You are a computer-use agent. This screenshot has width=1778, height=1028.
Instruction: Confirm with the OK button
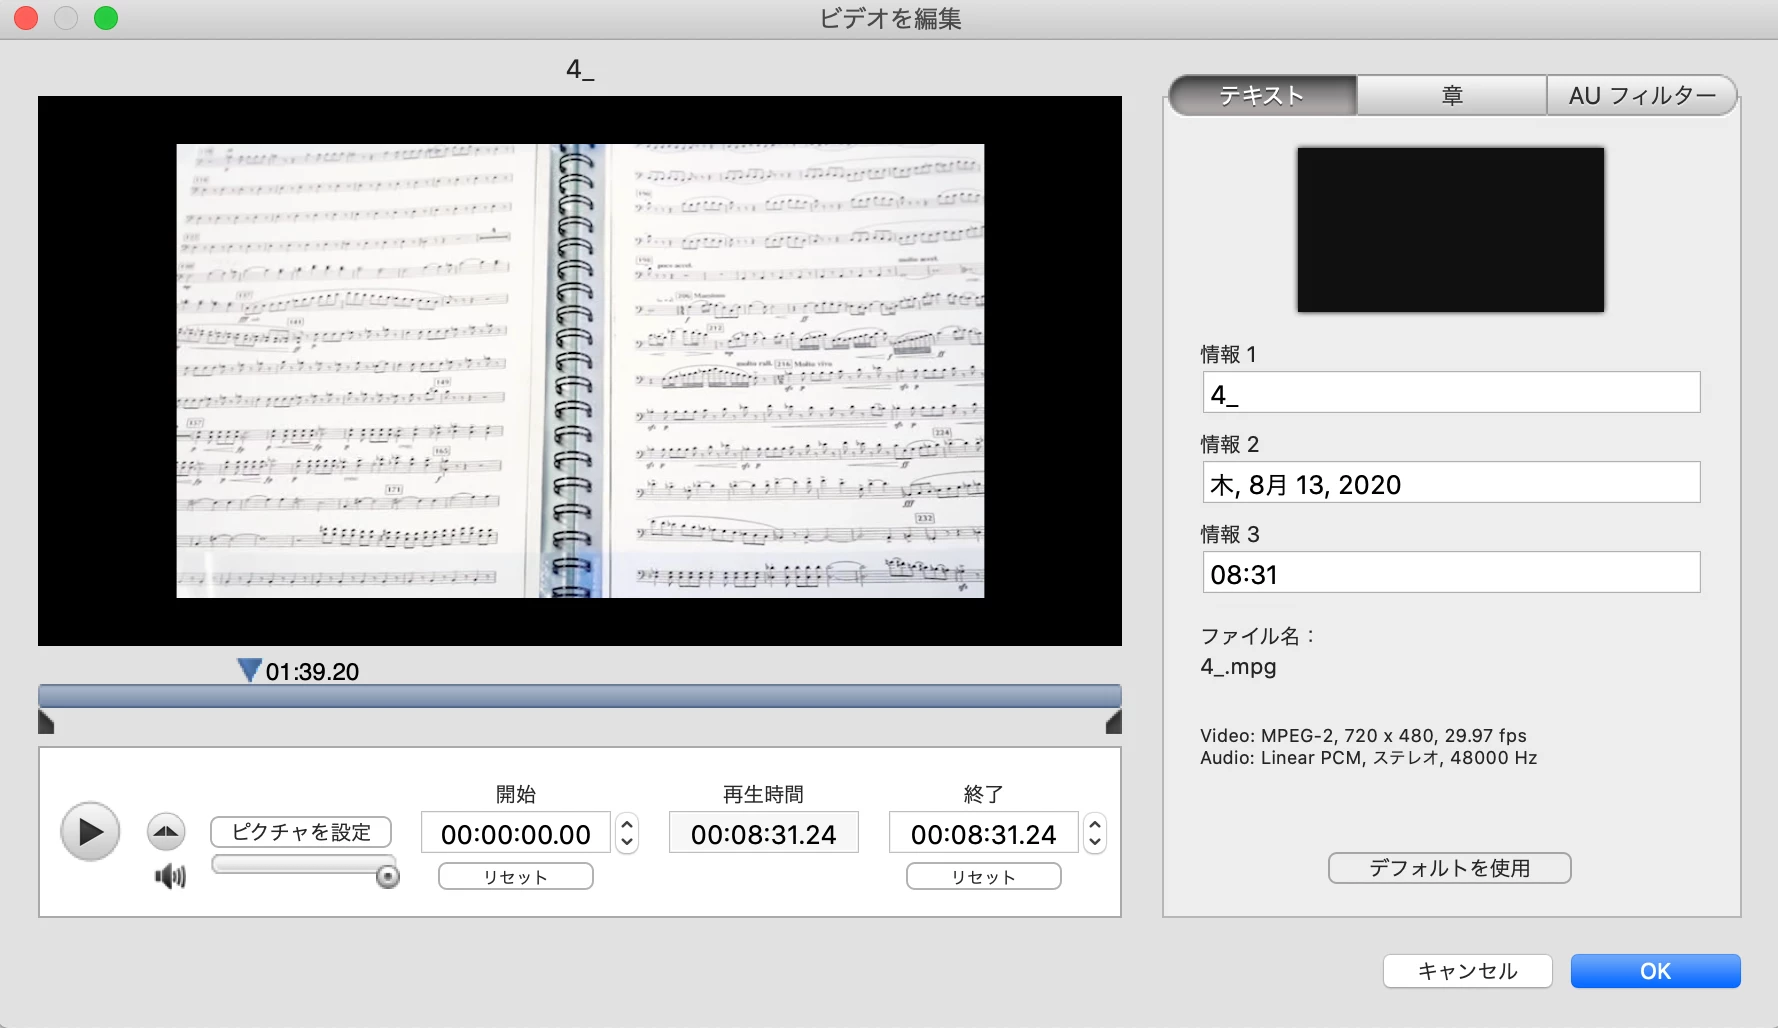(1655, 971)
